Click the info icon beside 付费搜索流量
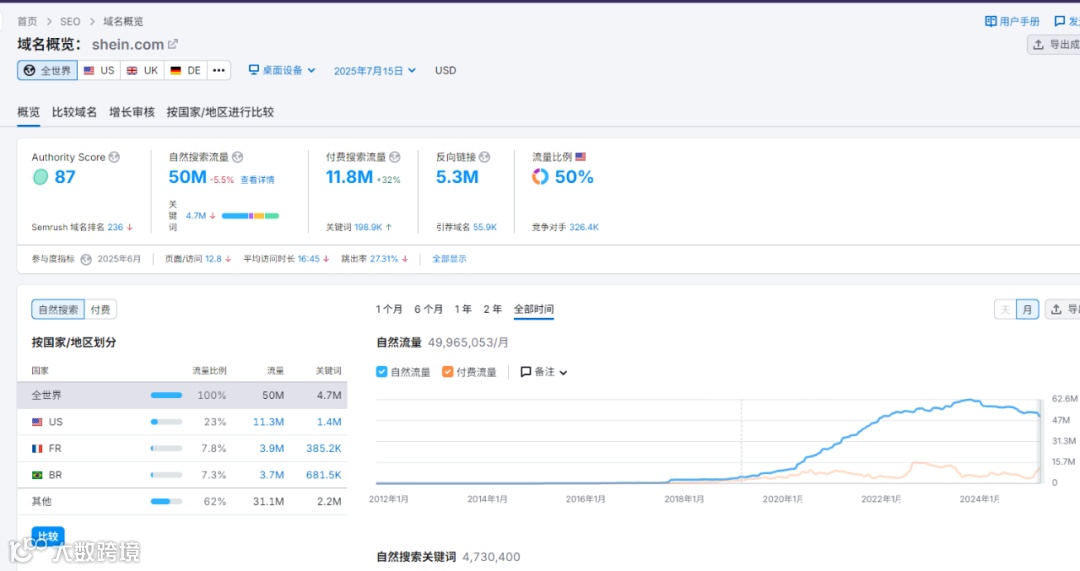This screenshot has width=1080, height=571. click(395, 157)
